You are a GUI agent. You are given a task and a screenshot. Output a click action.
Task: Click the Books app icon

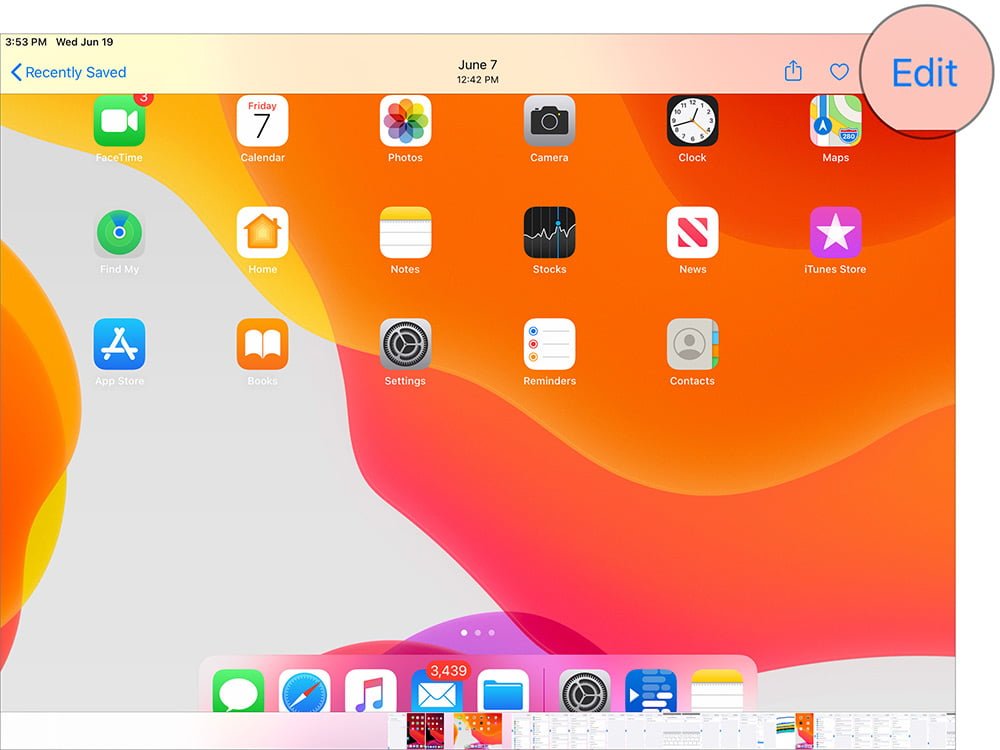pos(262,344)
